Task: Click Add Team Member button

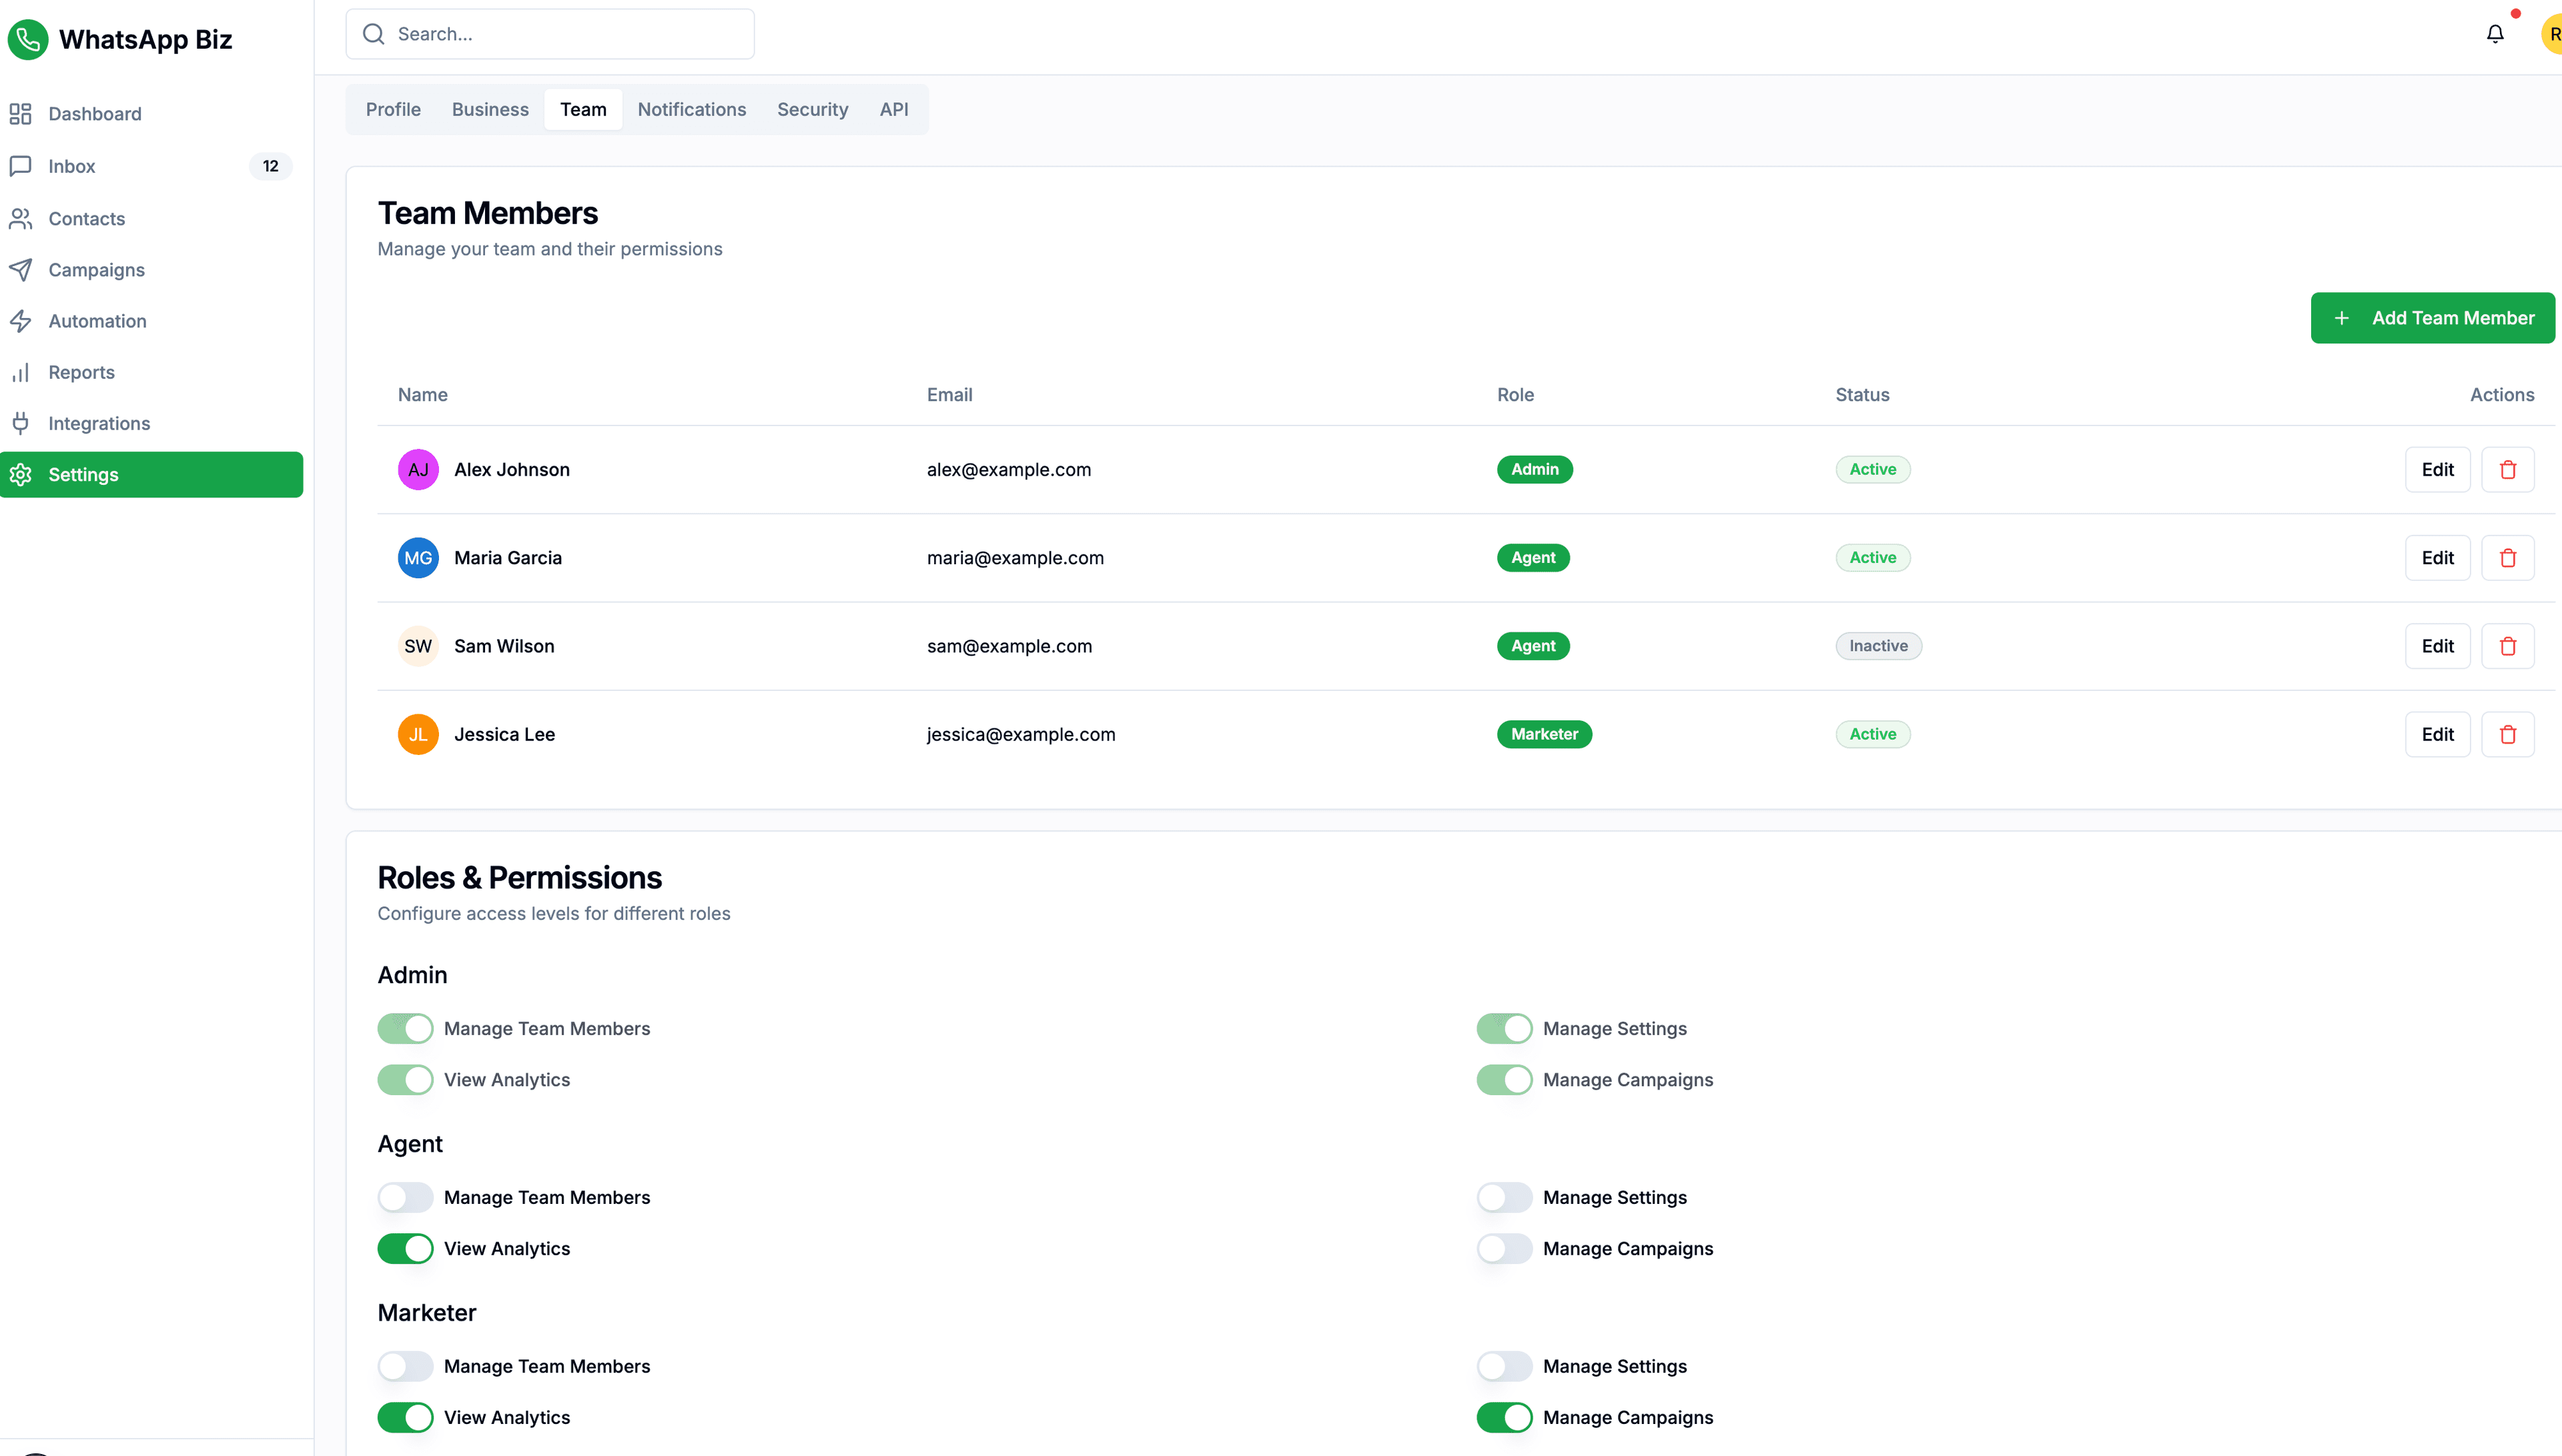Action: coord(2432,318)
